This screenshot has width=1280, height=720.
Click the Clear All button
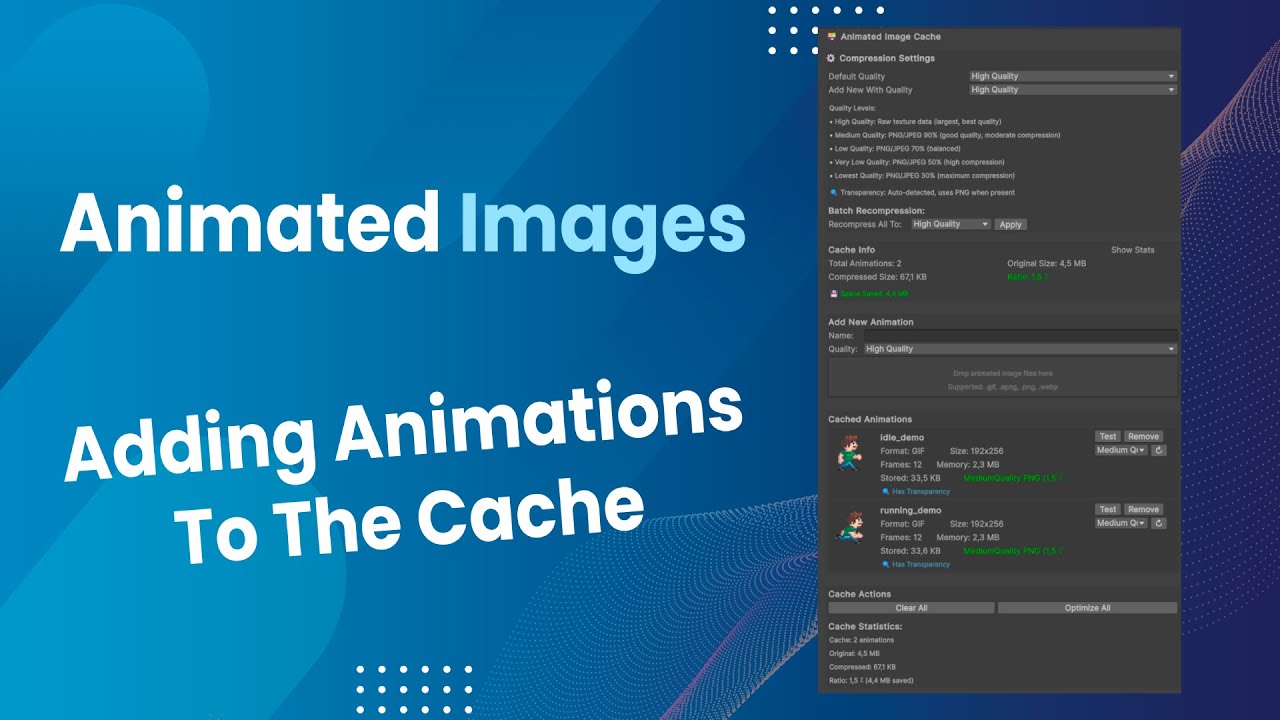pos(911,608)
